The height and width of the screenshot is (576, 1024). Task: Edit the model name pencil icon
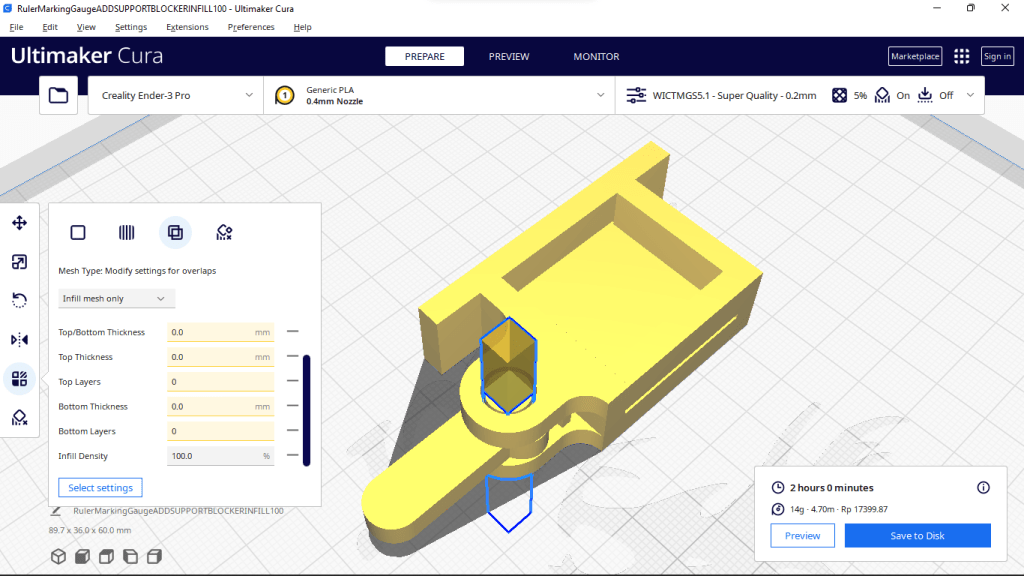(56, 511)
